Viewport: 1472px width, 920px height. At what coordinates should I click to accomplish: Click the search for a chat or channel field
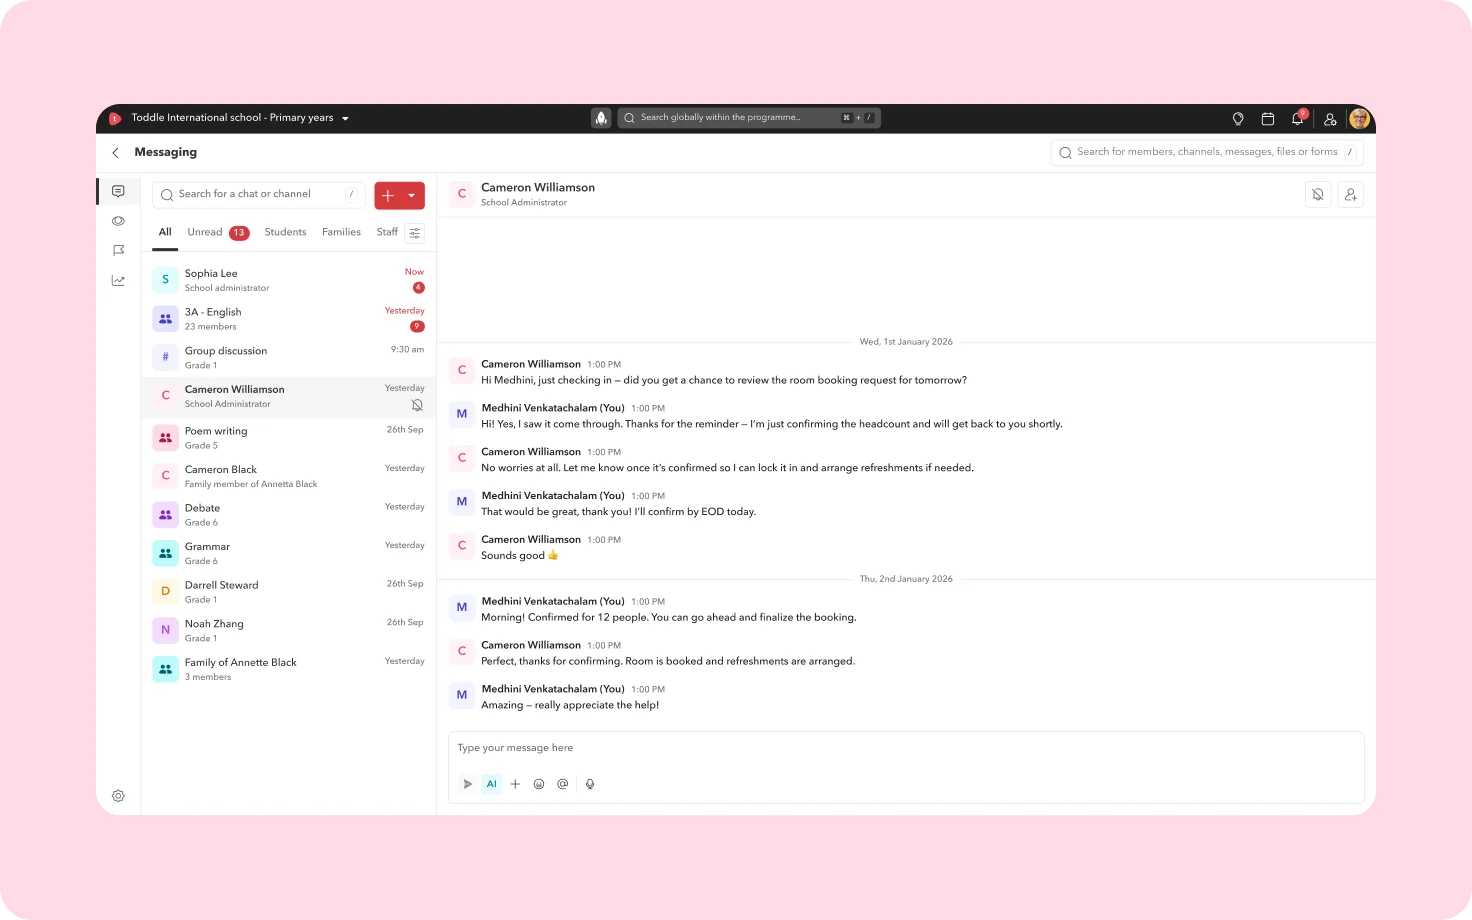(x=258, y=195)
